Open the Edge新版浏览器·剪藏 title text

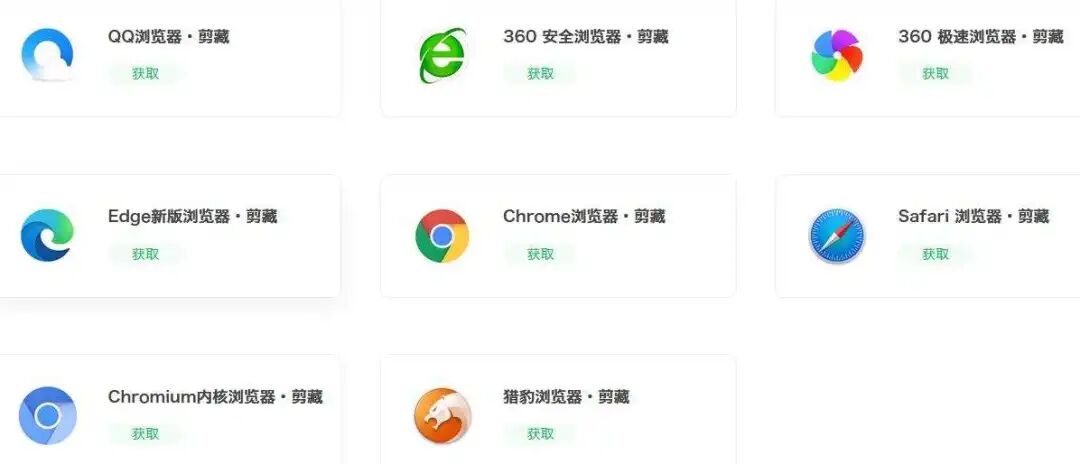tap(193, 216)
